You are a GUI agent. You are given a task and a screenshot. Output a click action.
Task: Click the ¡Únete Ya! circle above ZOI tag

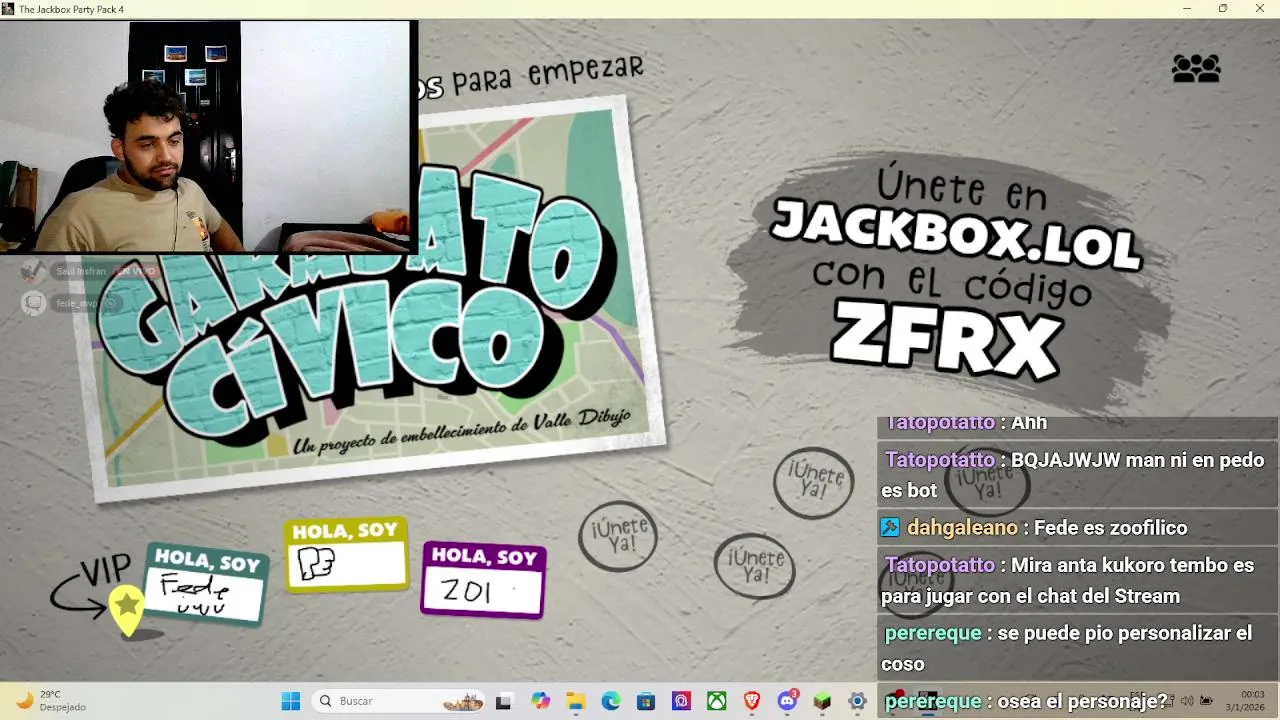(x=618, y=536)
